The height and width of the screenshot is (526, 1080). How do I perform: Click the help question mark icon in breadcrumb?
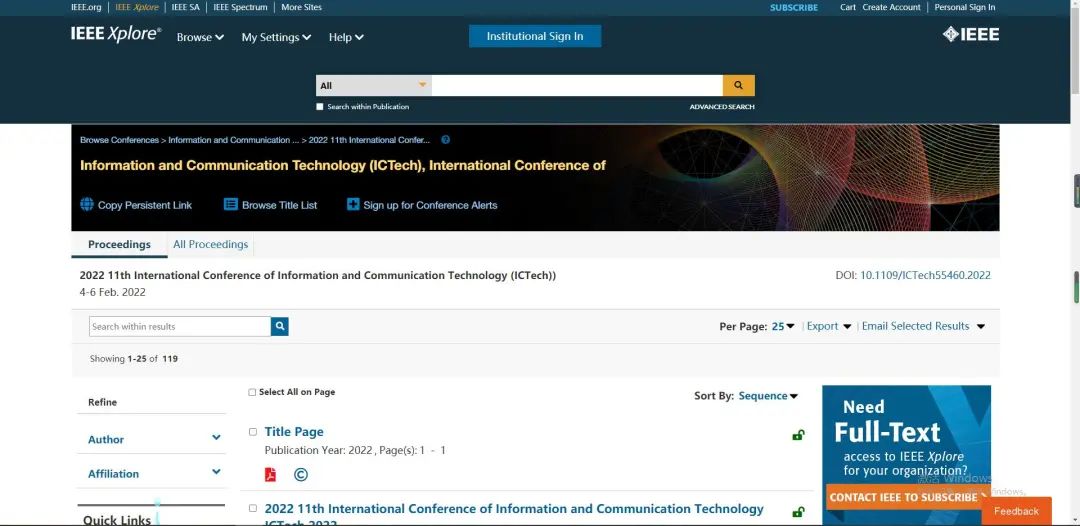tap(446, 140)
